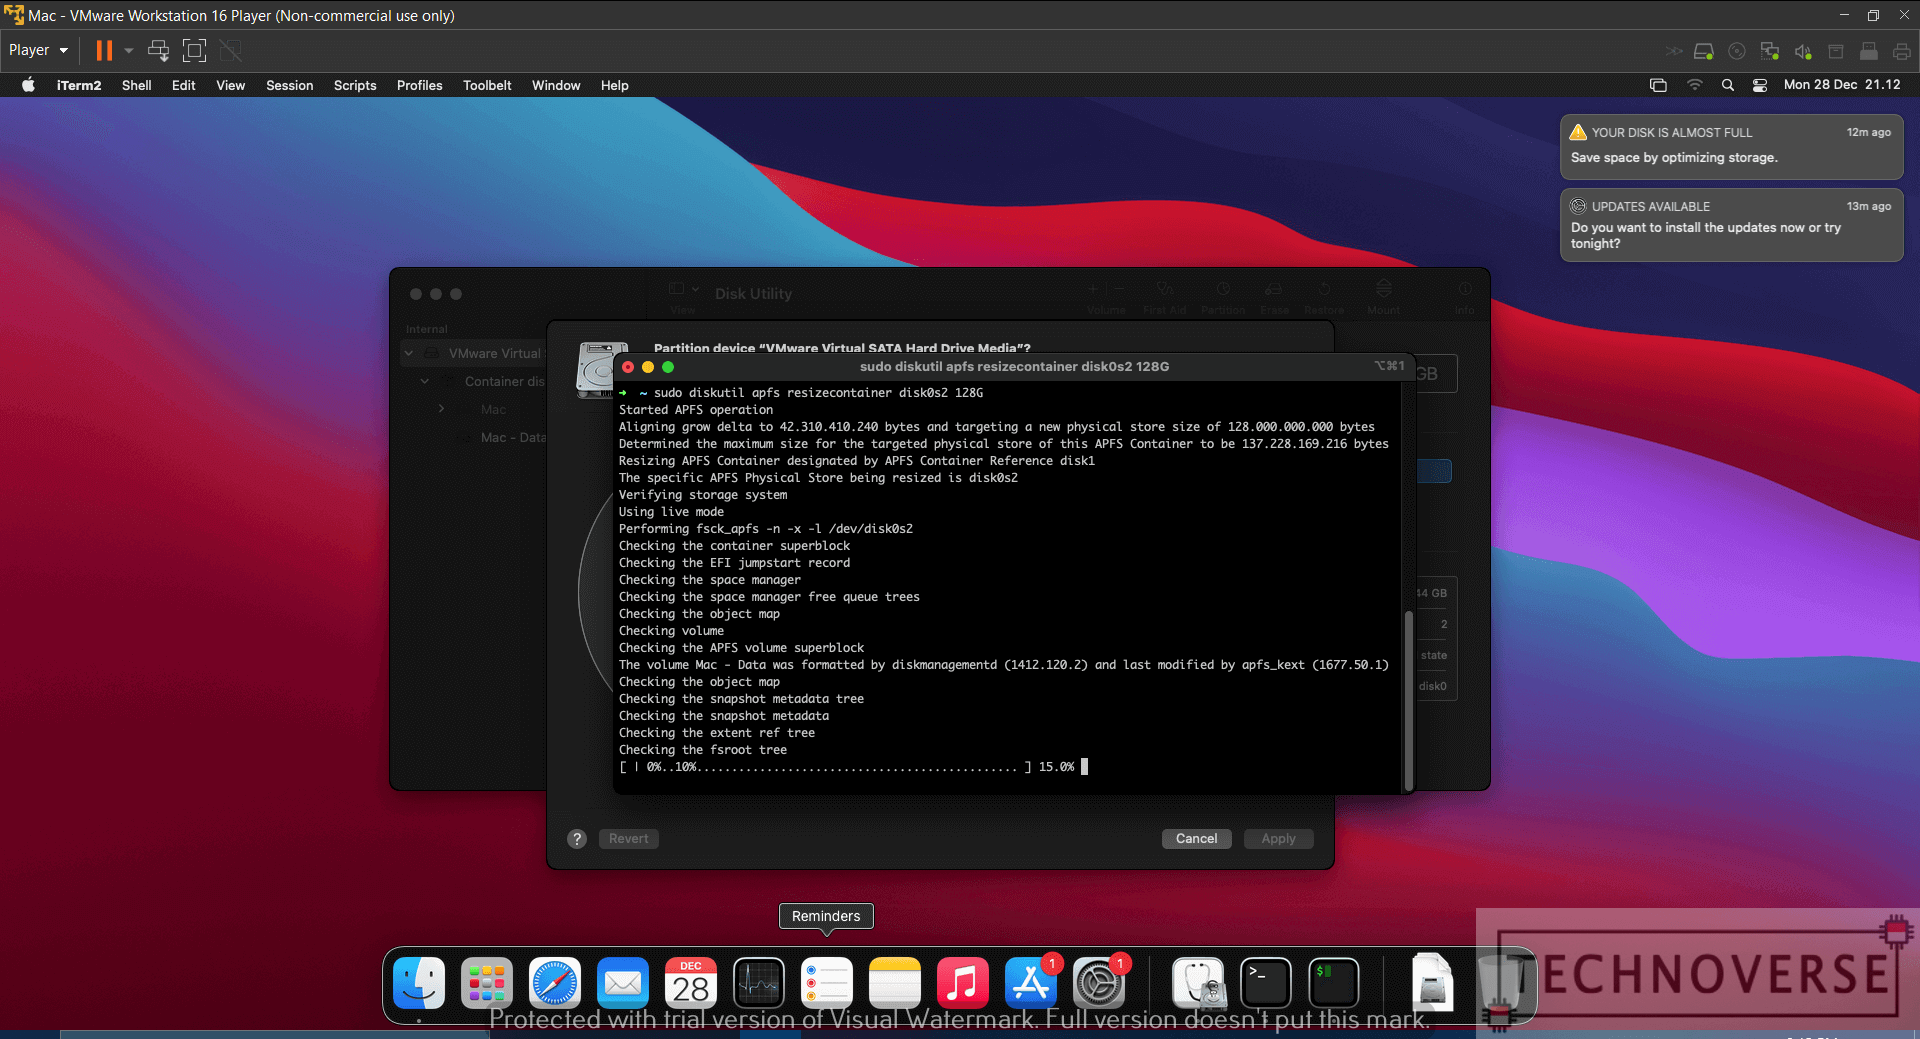Click the Updates Available notification
The height and width of the screenshot is (1039, 1920).
(1731, 225)
